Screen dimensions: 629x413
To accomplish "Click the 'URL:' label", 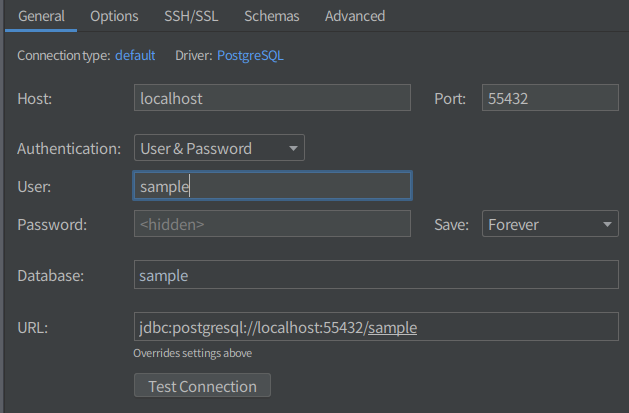I will tap(33, 327).
